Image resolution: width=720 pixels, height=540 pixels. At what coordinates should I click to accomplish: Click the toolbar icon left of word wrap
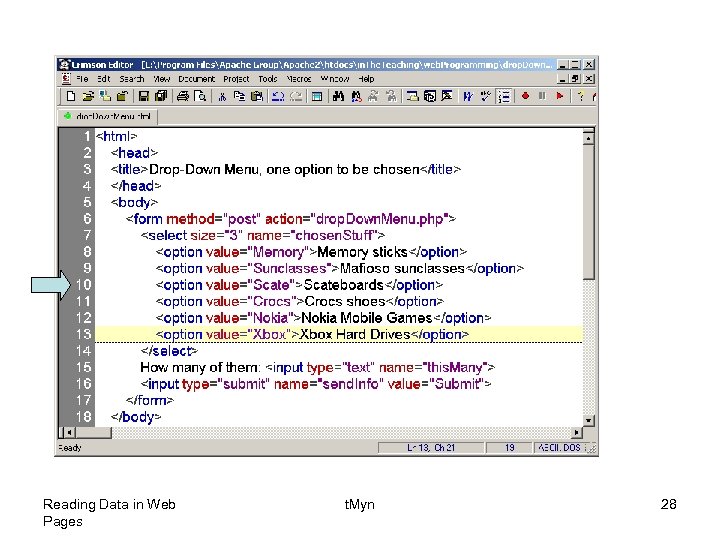447,96
